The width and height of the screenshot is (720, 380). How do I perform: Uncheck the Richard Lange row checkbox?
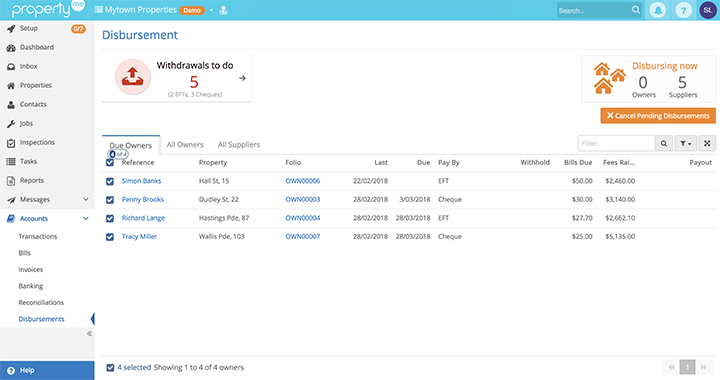pyautogui.click(x=110, y=218)
